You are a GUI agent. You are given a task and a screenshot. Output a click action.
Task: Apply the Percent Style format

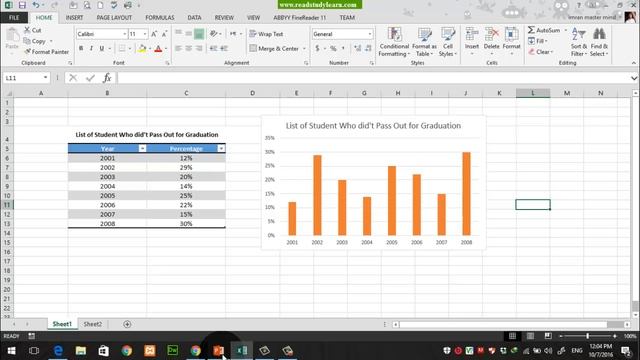pos(333,49)
